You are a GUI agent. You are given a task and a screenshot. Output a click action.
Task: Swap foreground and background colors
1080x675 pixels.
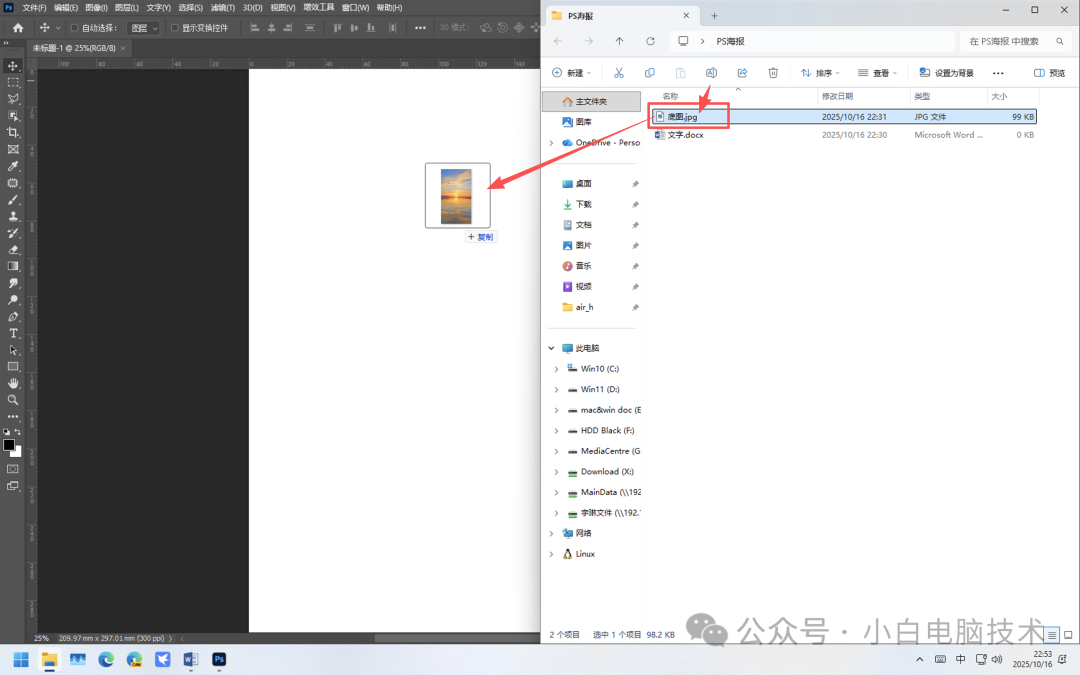(18, 432)
